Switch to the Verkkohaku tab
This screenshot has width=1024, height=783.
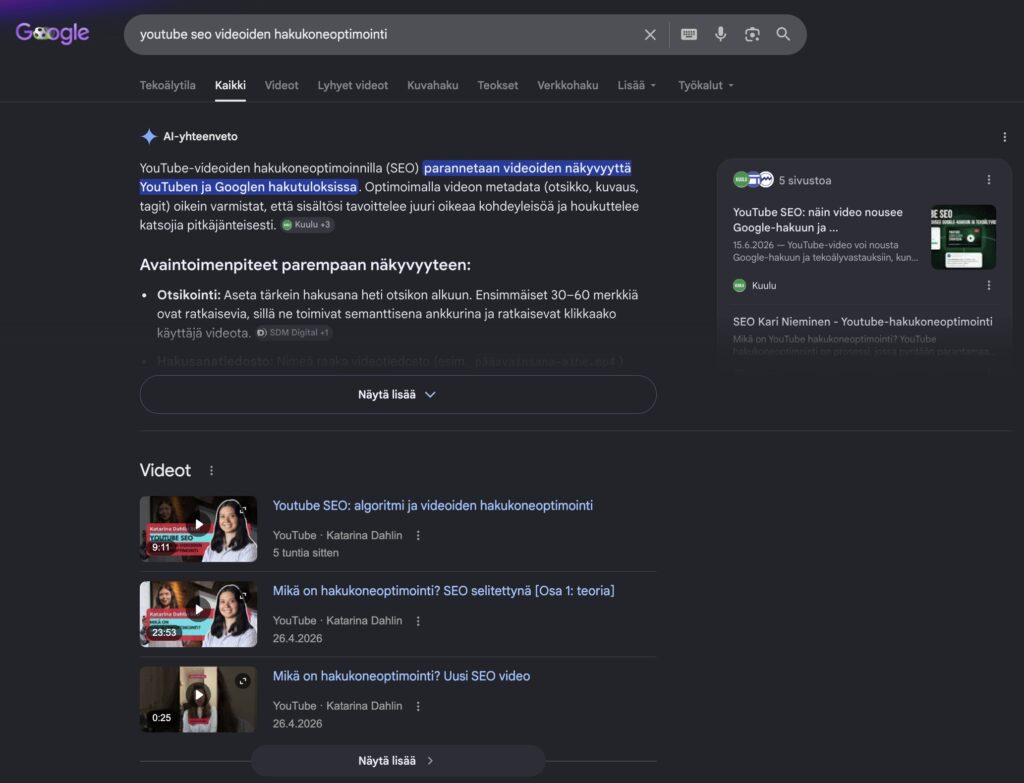568,86
